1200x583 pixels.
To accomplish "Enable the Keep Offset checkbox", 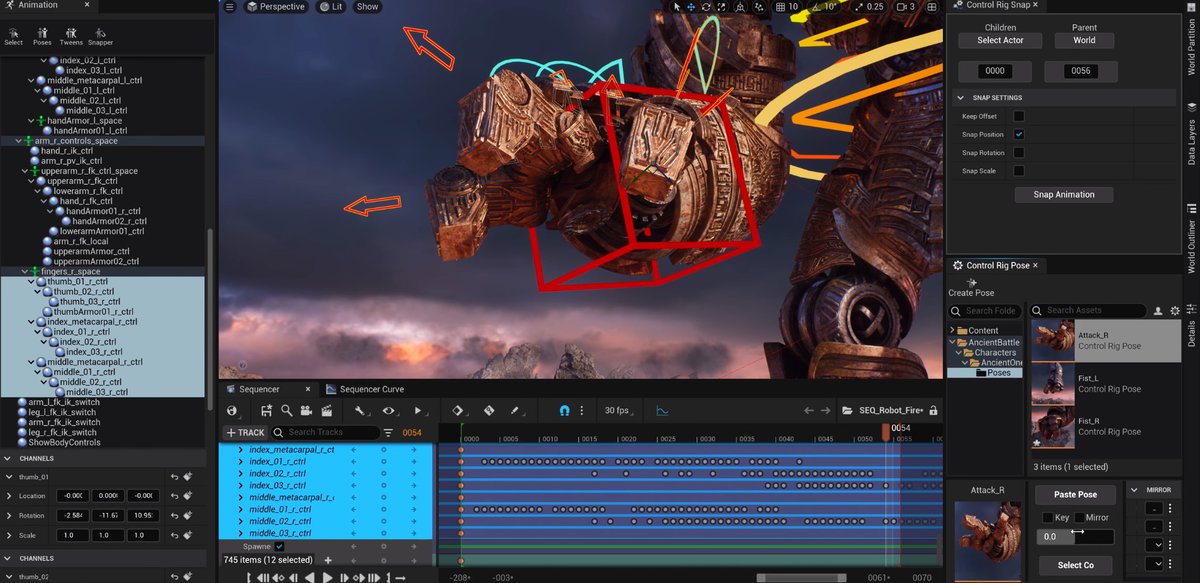I will click(x=1019, y=116).
